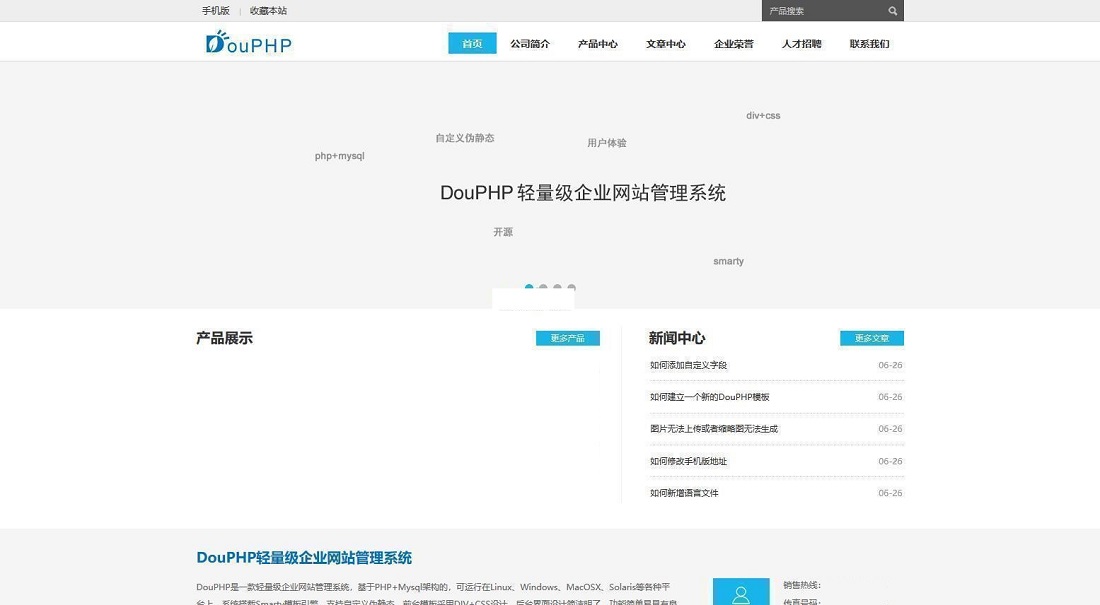Click the DouPHP logo
Viewport: 1100px width, 605px height.
click(x=249, y=42)
